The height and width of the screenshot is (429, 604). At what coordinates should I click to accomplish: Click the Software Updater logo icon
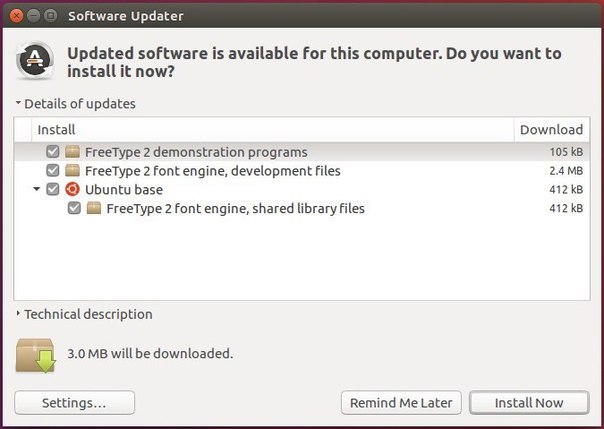35,60
